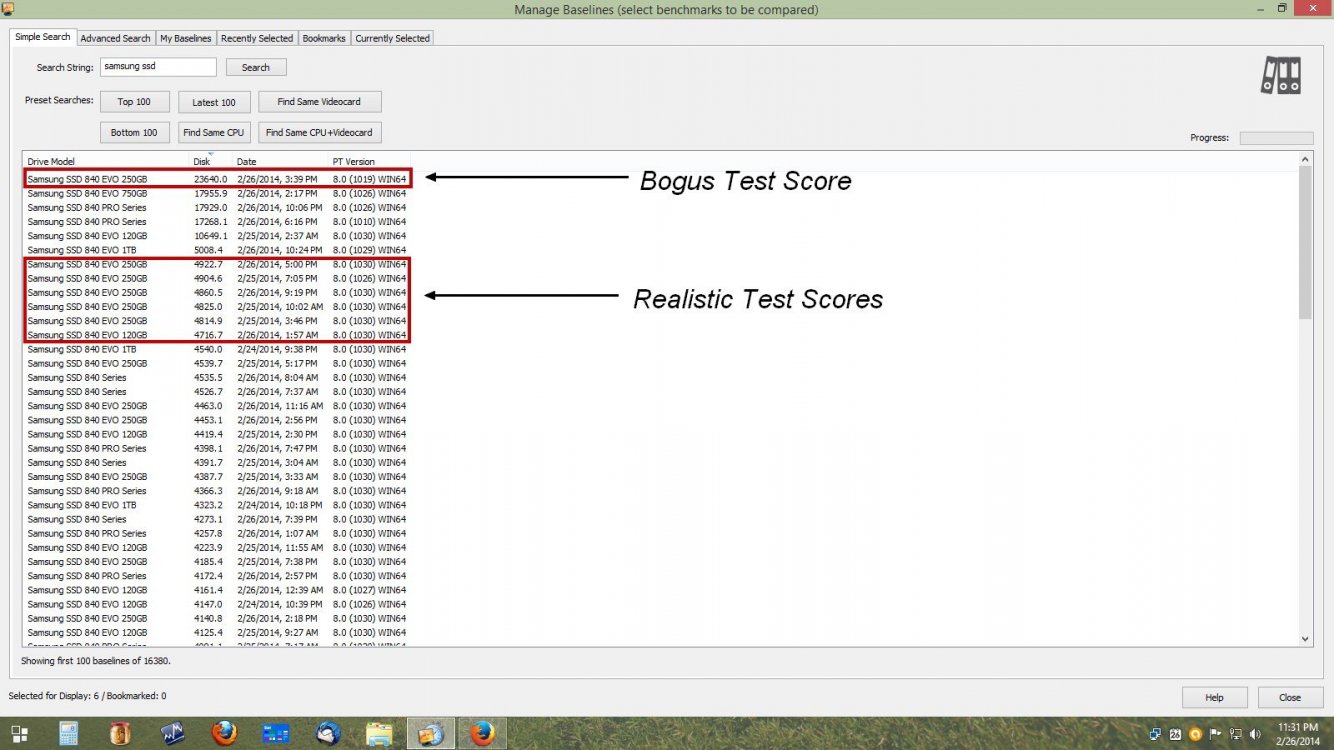Open the calendar 26 tray icon
The width and height of the screenshot is (1334, 750).
tap(1175, 733)
